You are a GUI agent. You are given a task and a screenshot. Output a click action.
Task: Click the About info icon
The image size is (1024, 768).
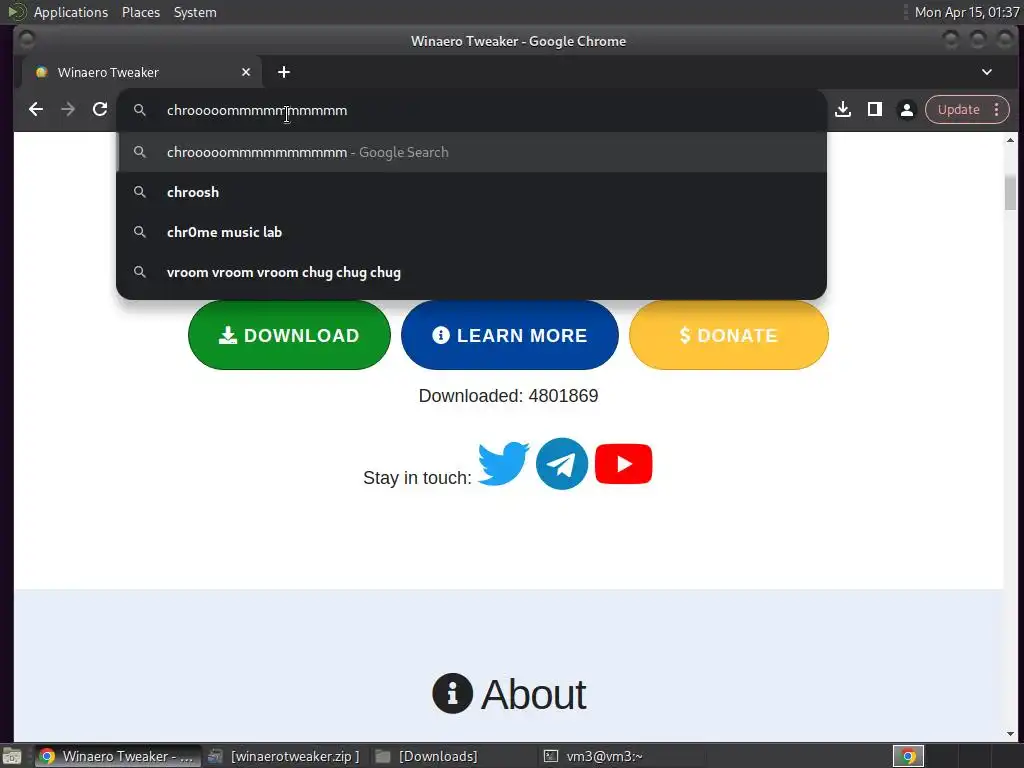452,693
